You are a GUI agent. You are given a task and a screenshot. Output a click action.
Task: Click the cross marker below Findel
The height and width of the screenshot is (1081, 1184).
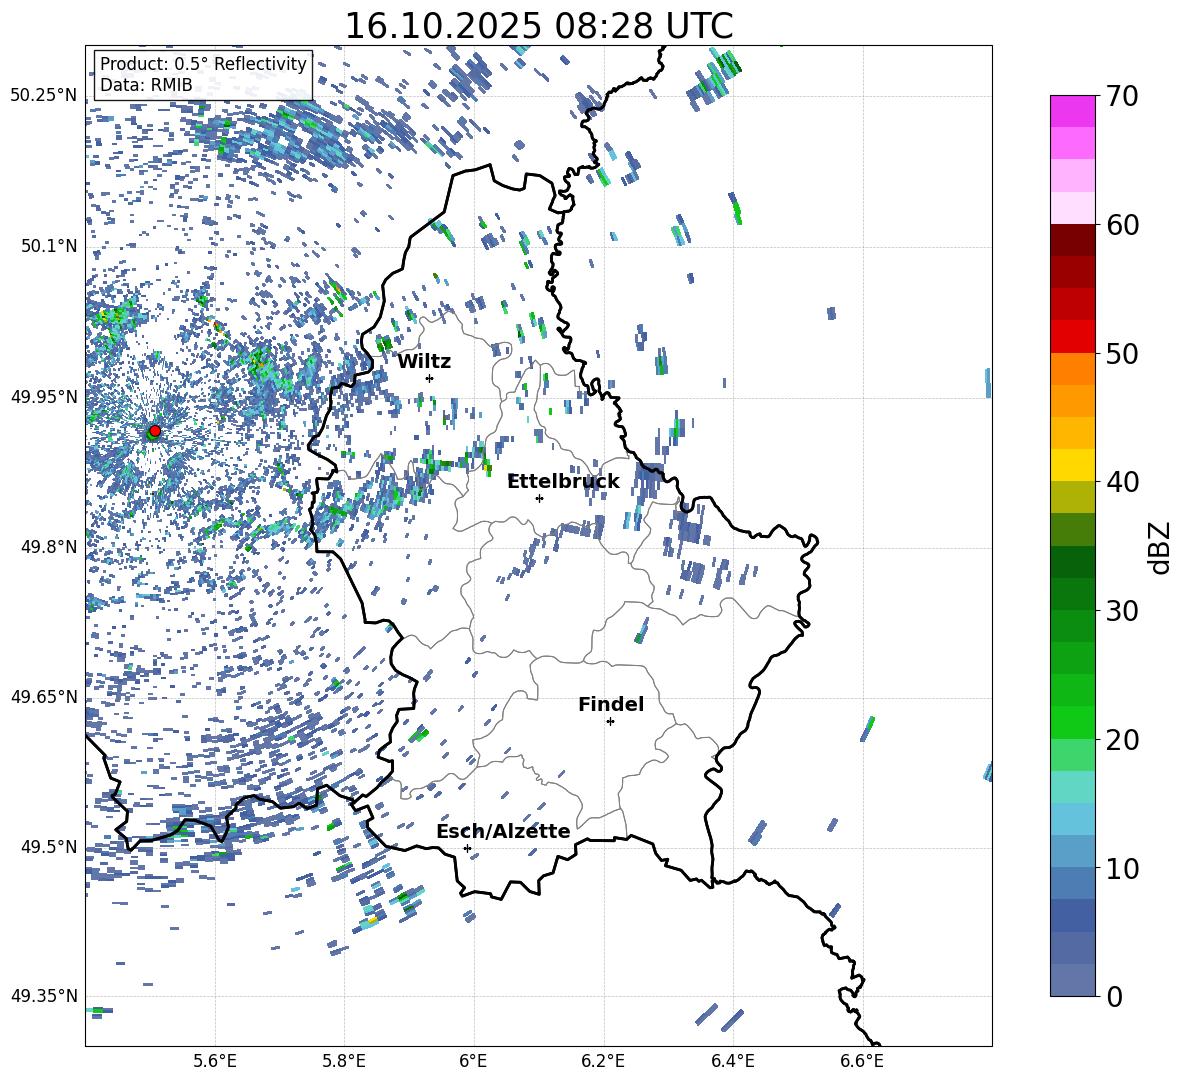pyautogui.click(x=610, y=722)
